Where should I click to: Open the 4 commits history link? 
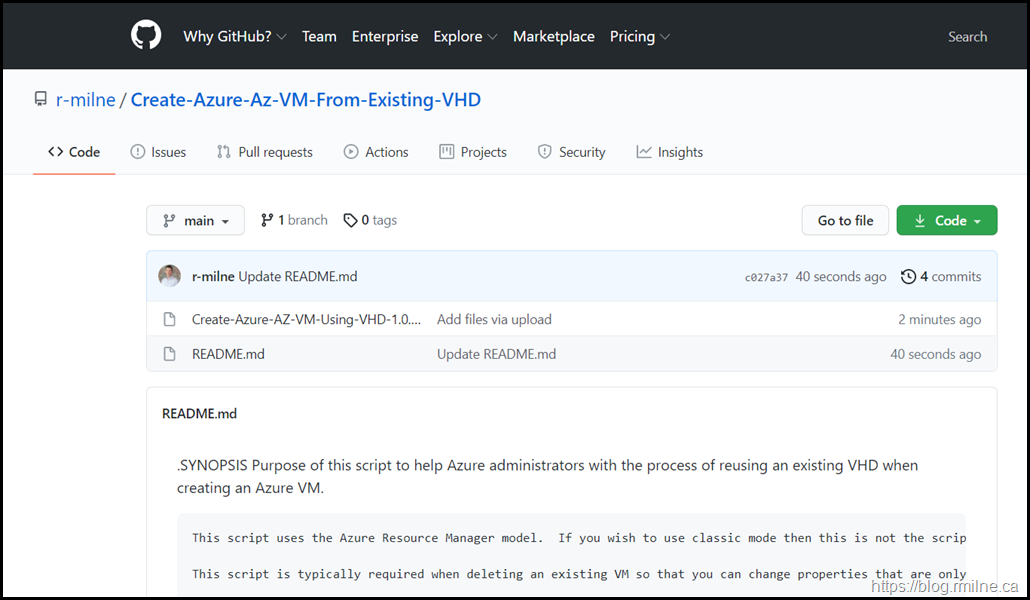point(941,277)
